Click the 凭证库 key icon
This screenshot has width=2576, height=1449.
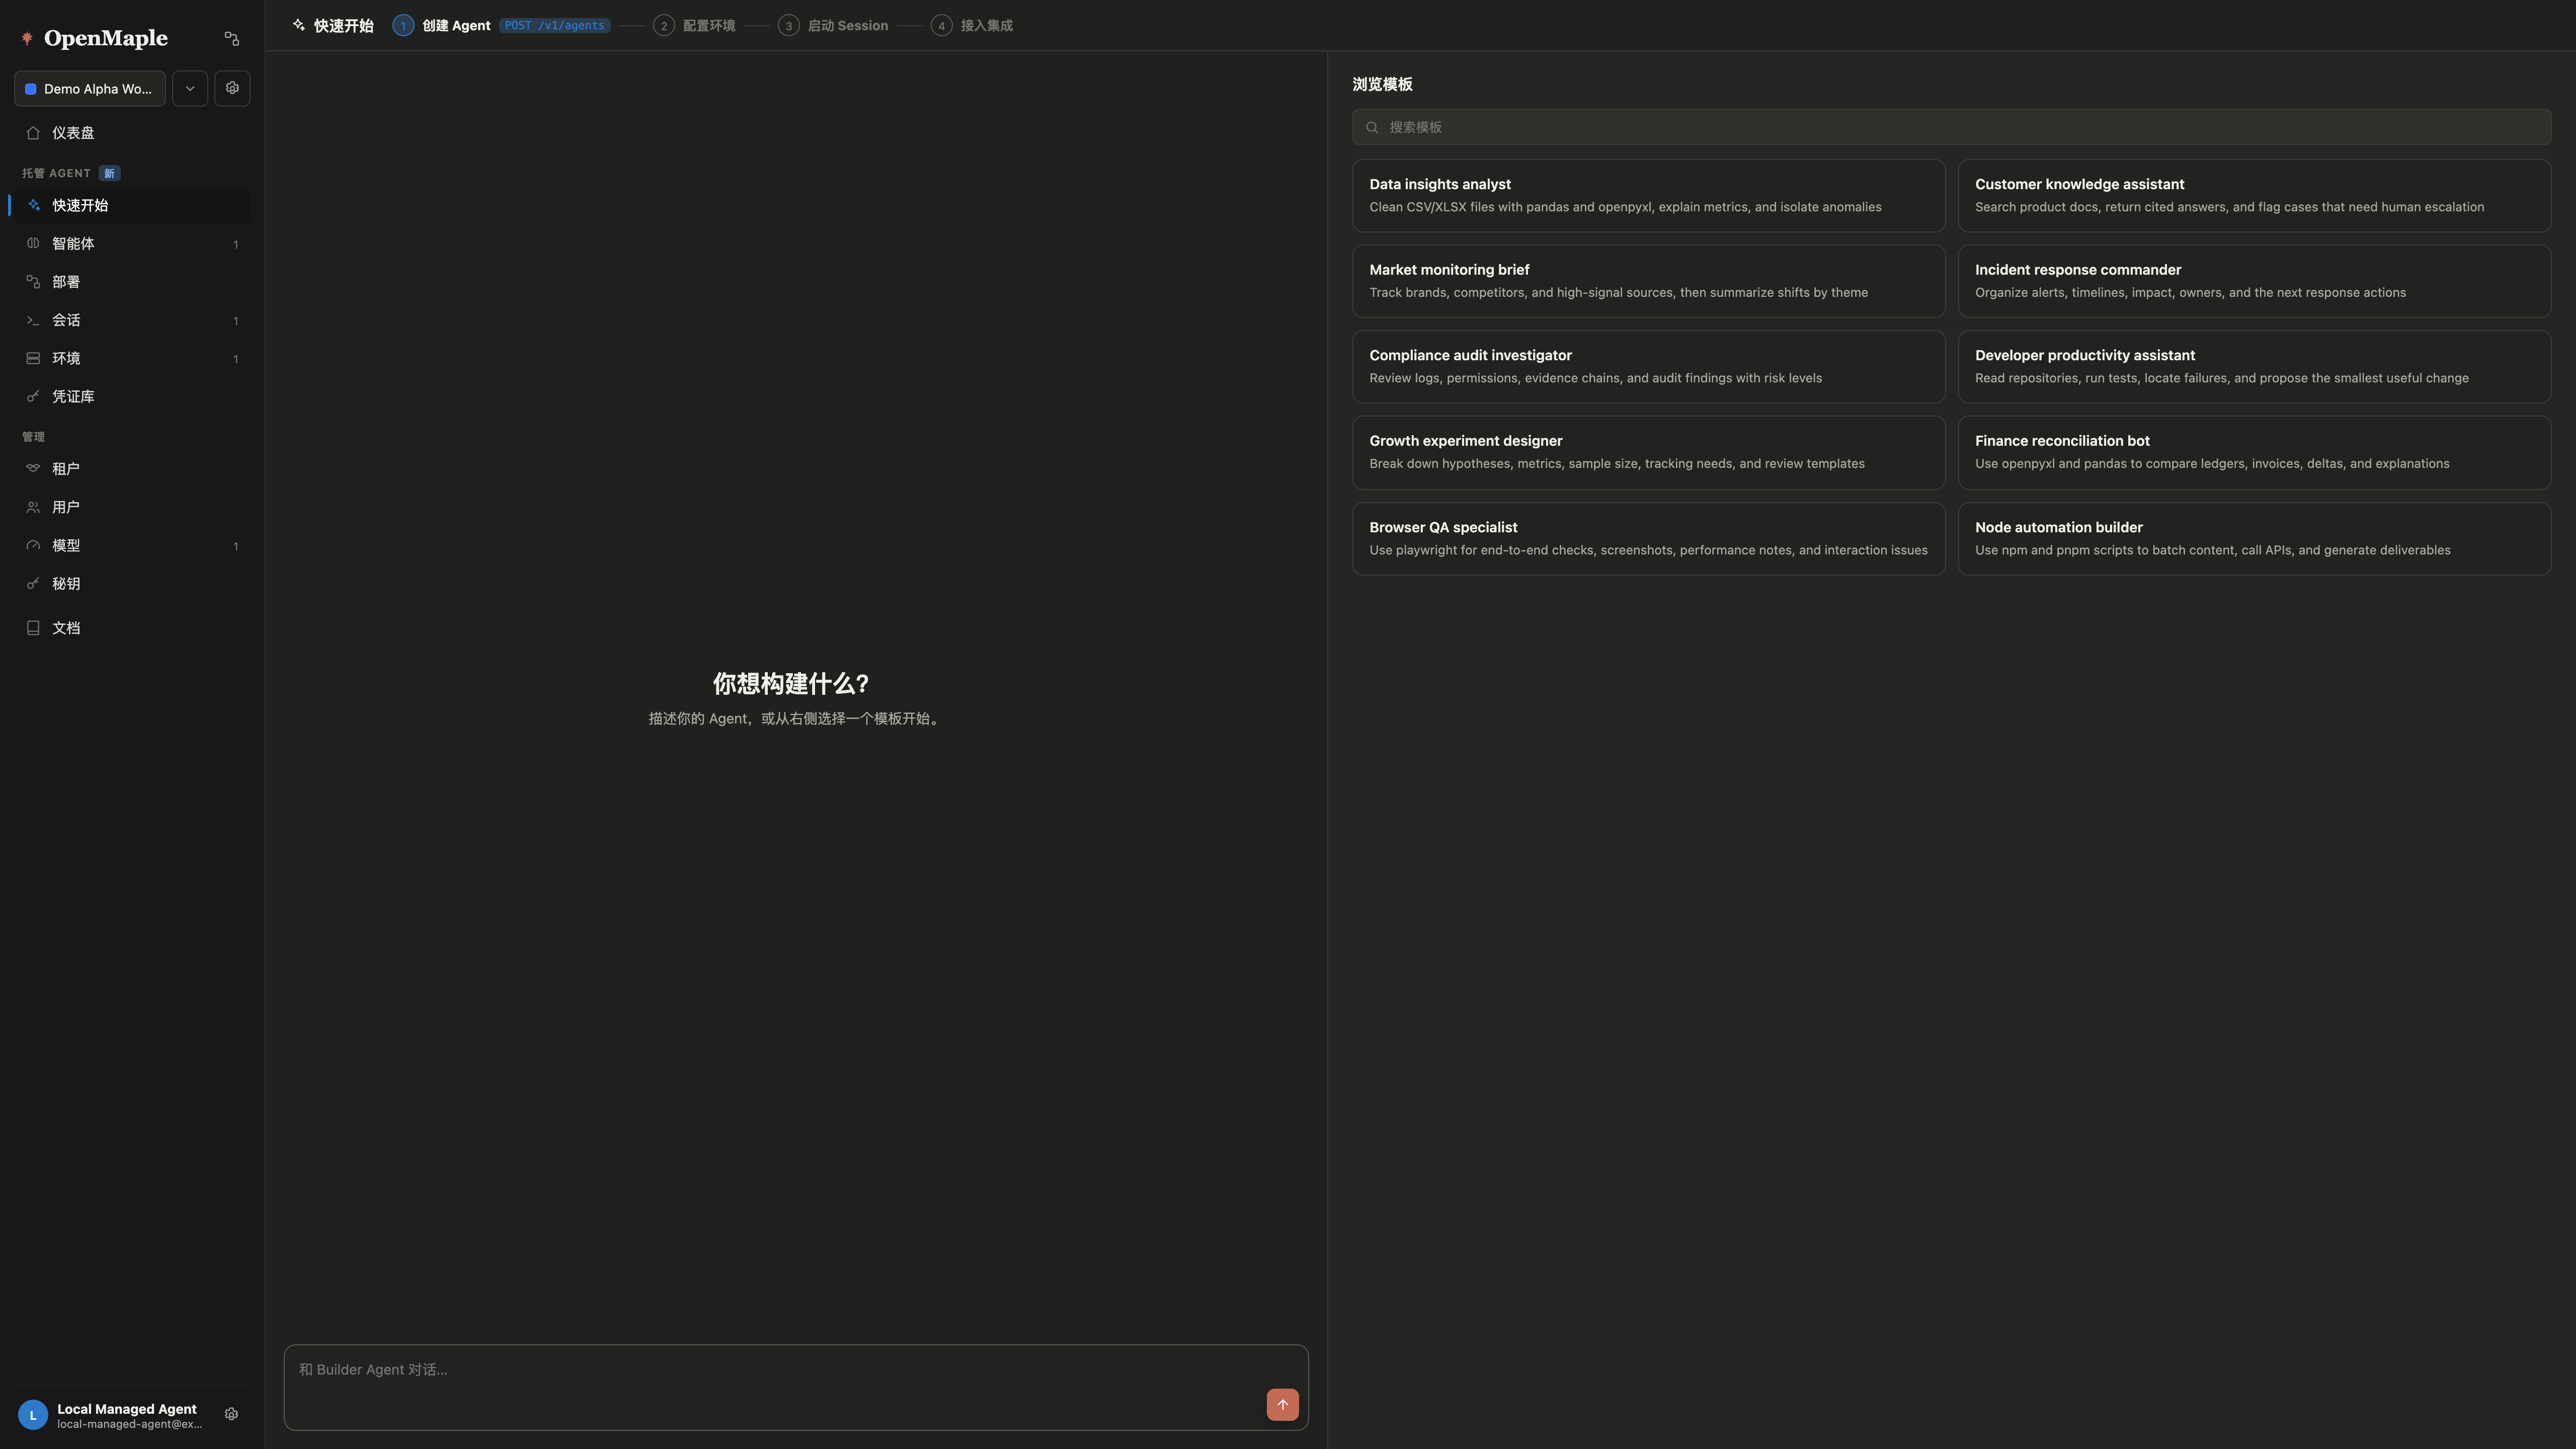tap(33, 397)
